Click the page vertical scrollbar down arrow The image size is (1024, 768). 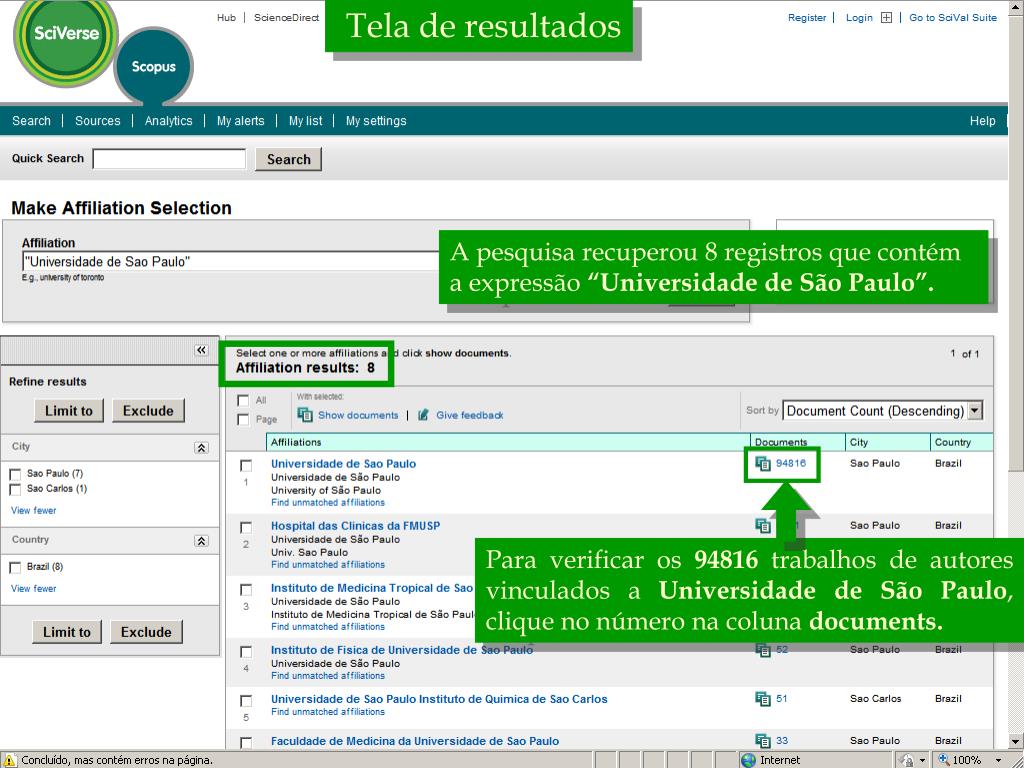1016,741
